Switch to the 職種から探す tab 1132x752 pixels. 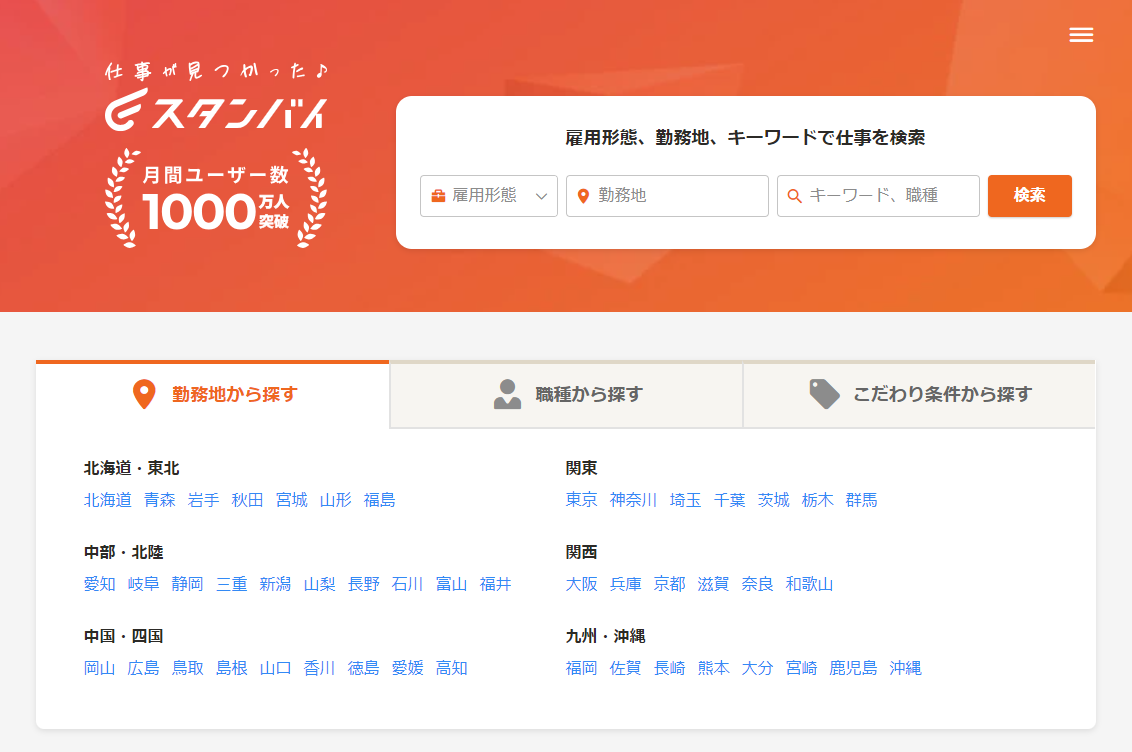click(566, 395)
